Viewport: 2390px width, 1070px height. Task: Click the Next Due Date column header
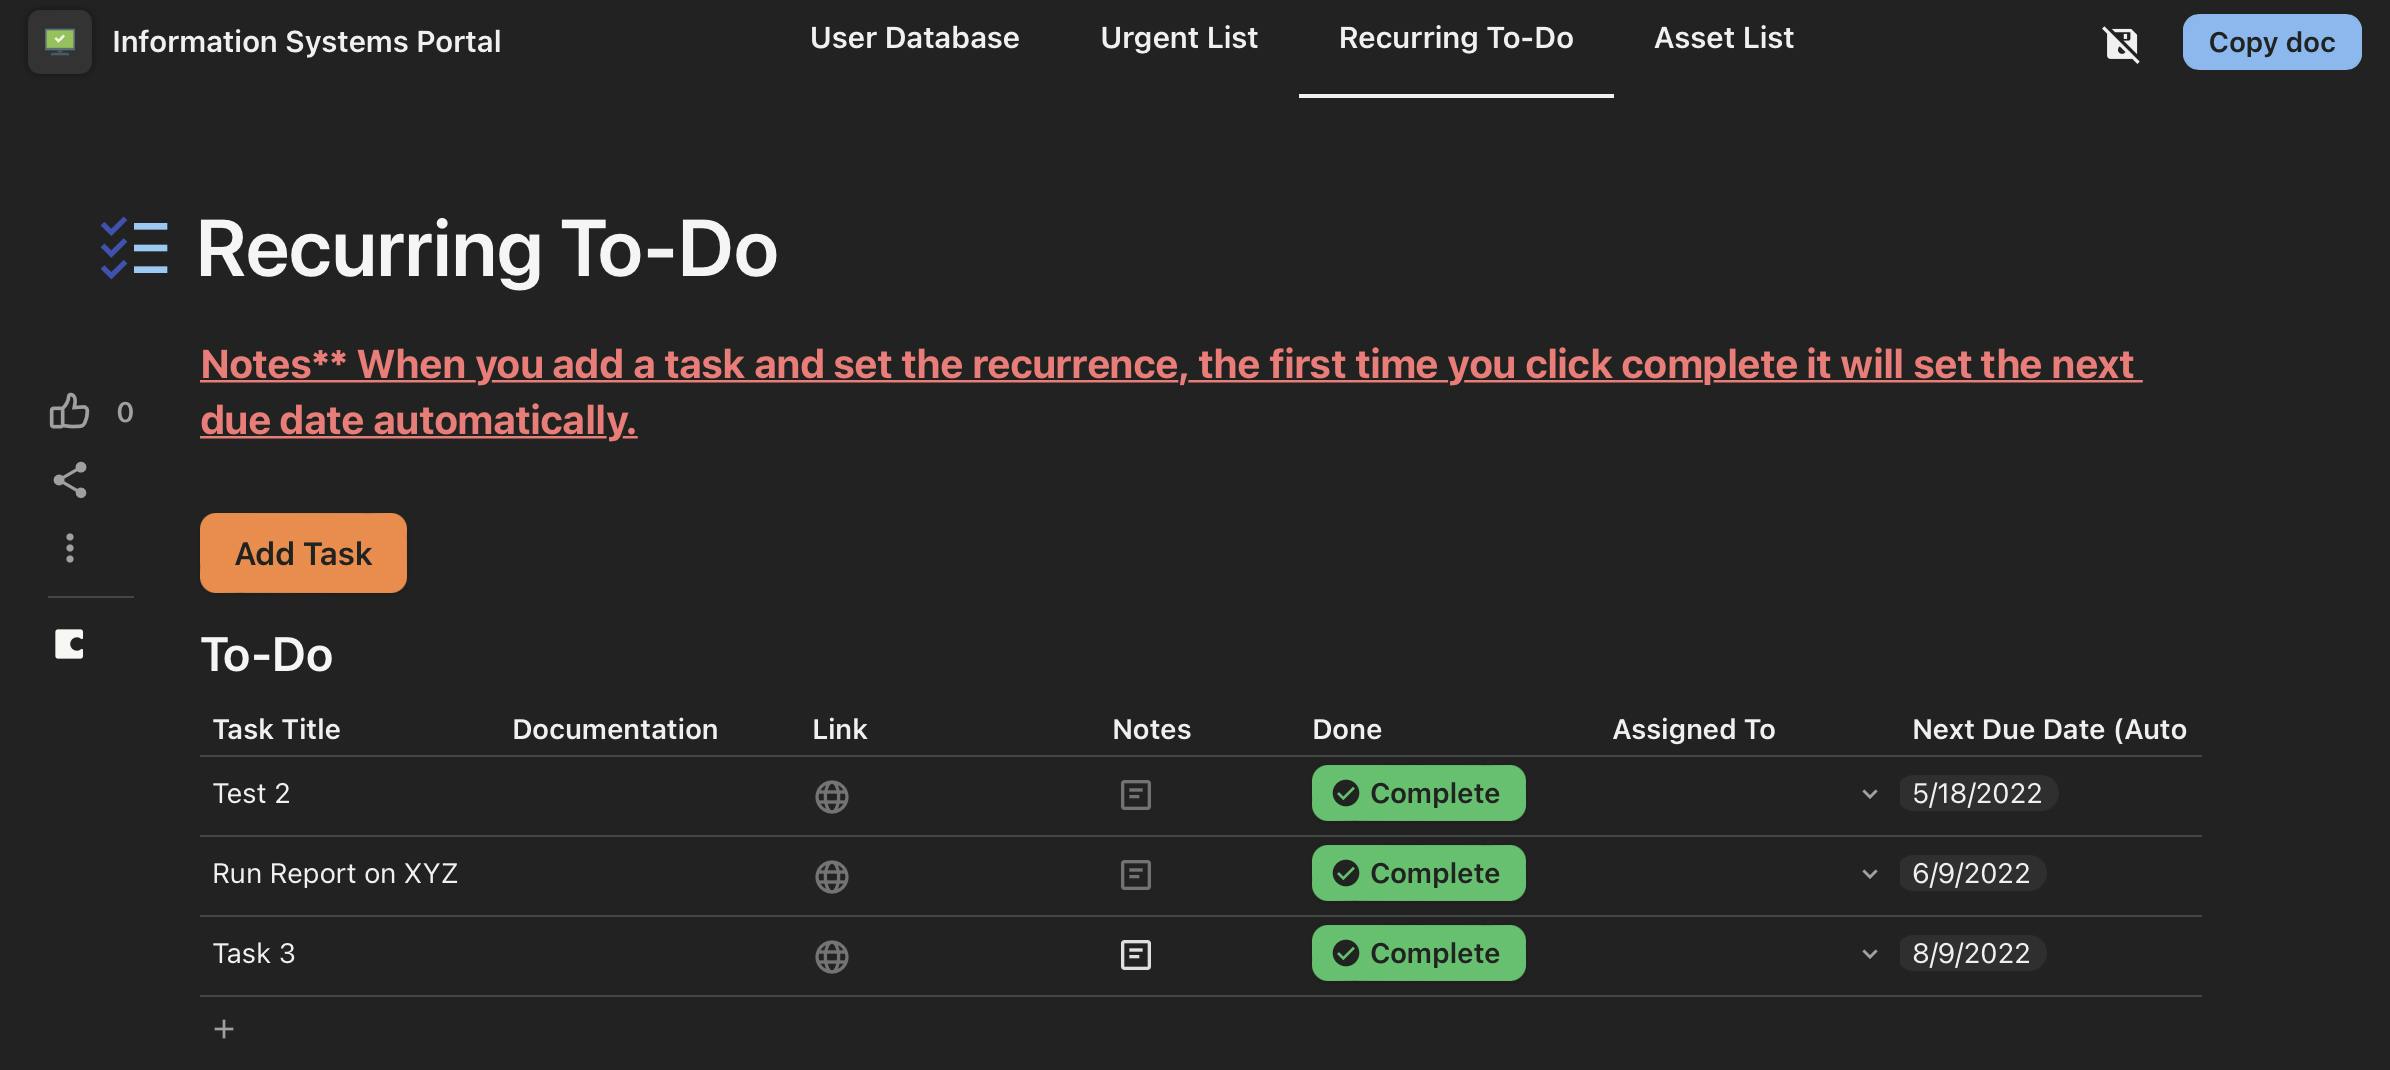click(2049, 729)
